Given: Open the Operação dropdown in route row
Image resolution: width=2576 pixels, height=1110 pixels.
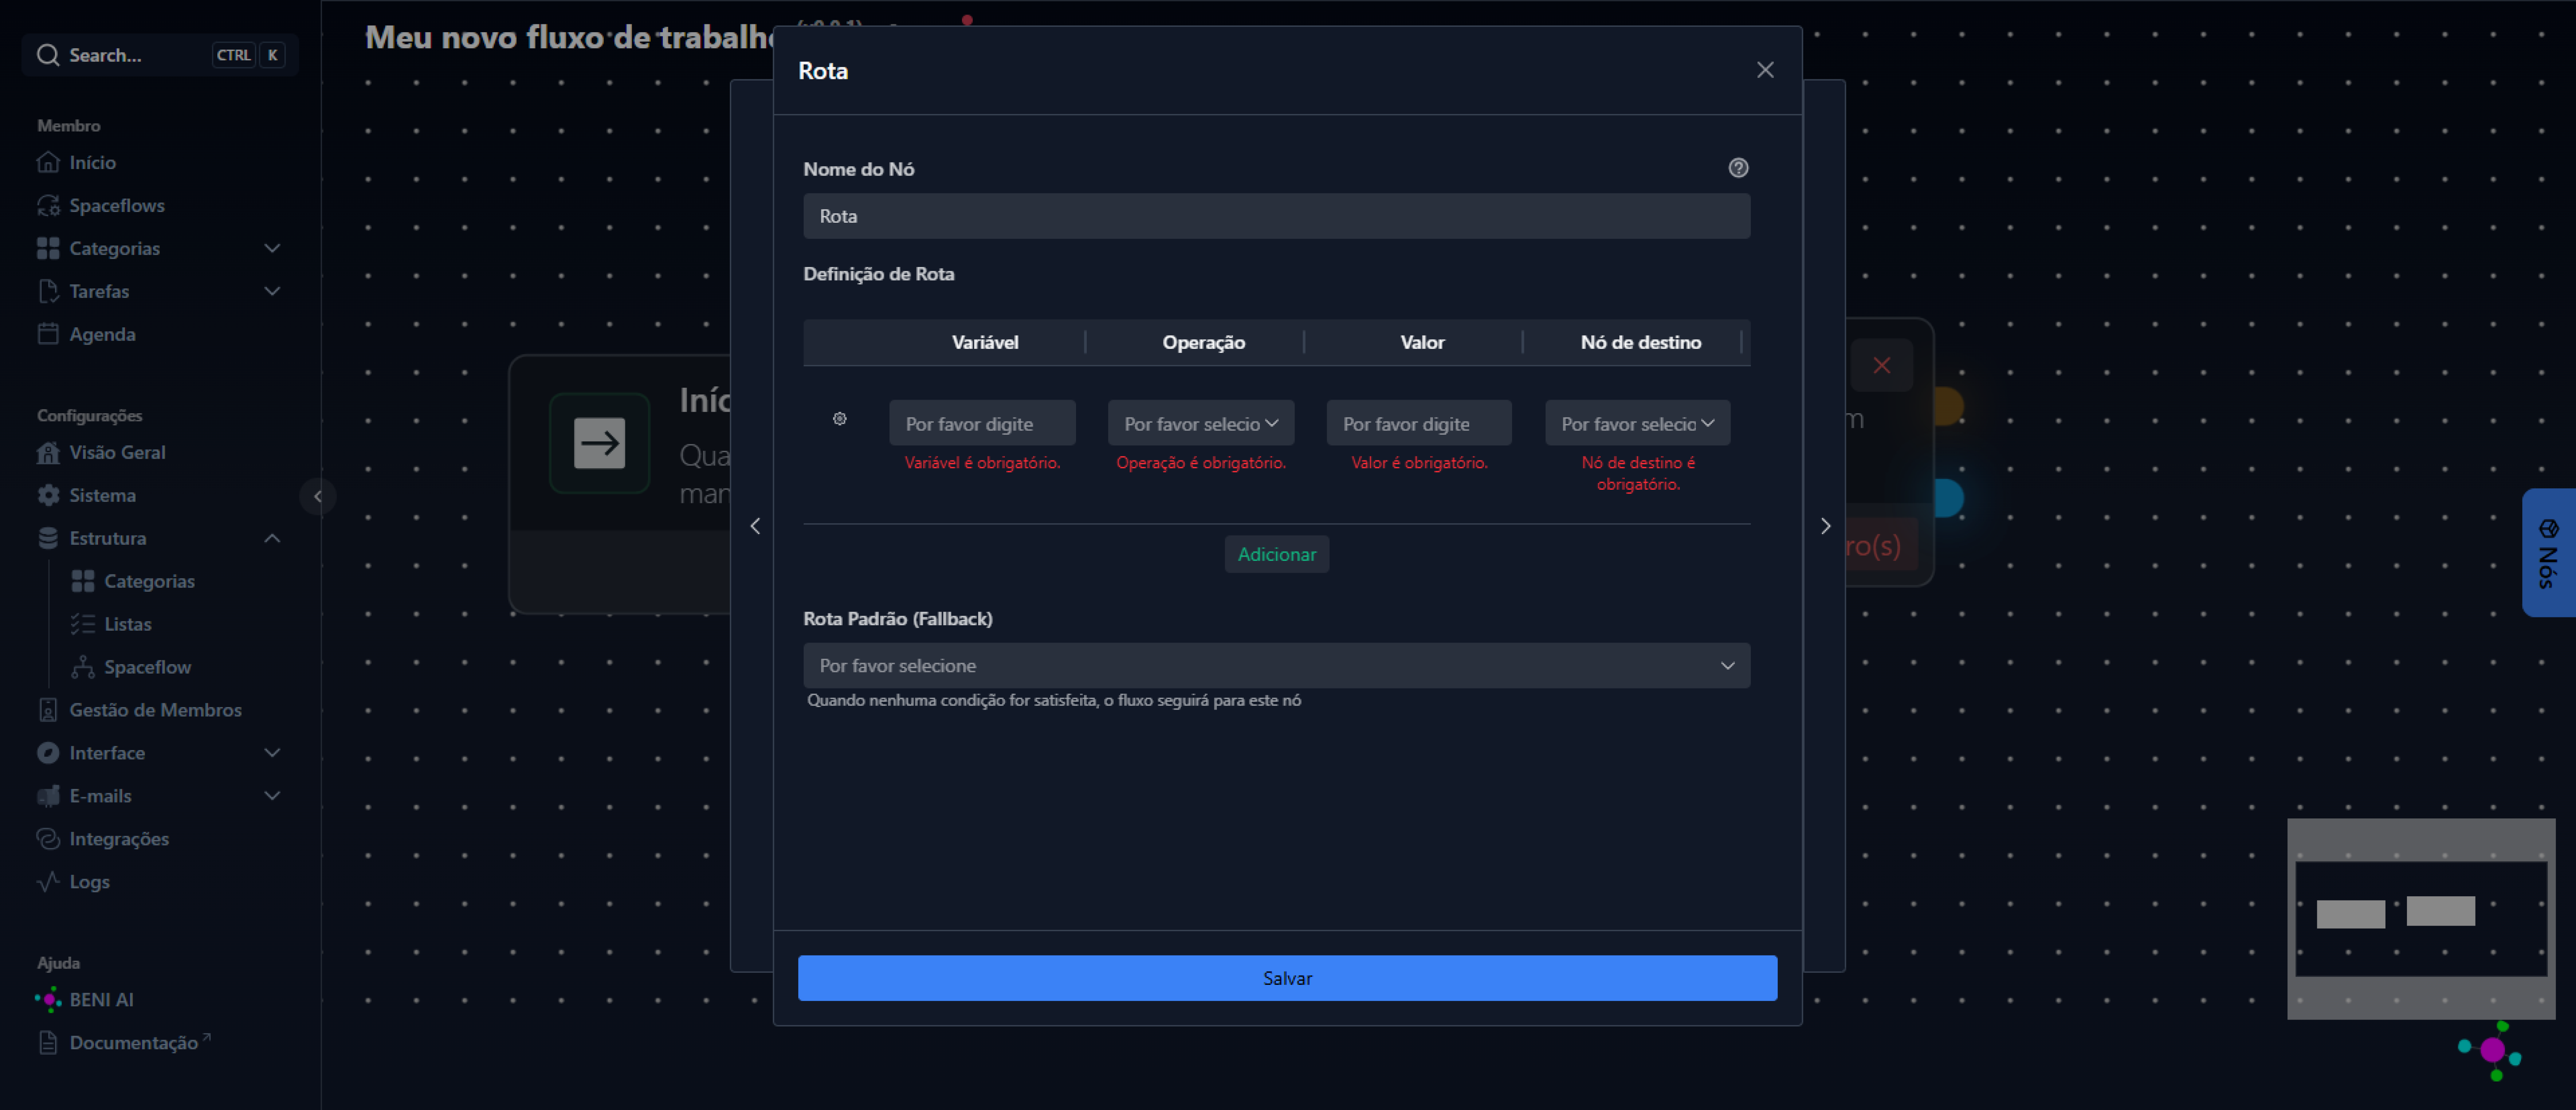Looking at the screenshot, I should (x=1200, y=423).
